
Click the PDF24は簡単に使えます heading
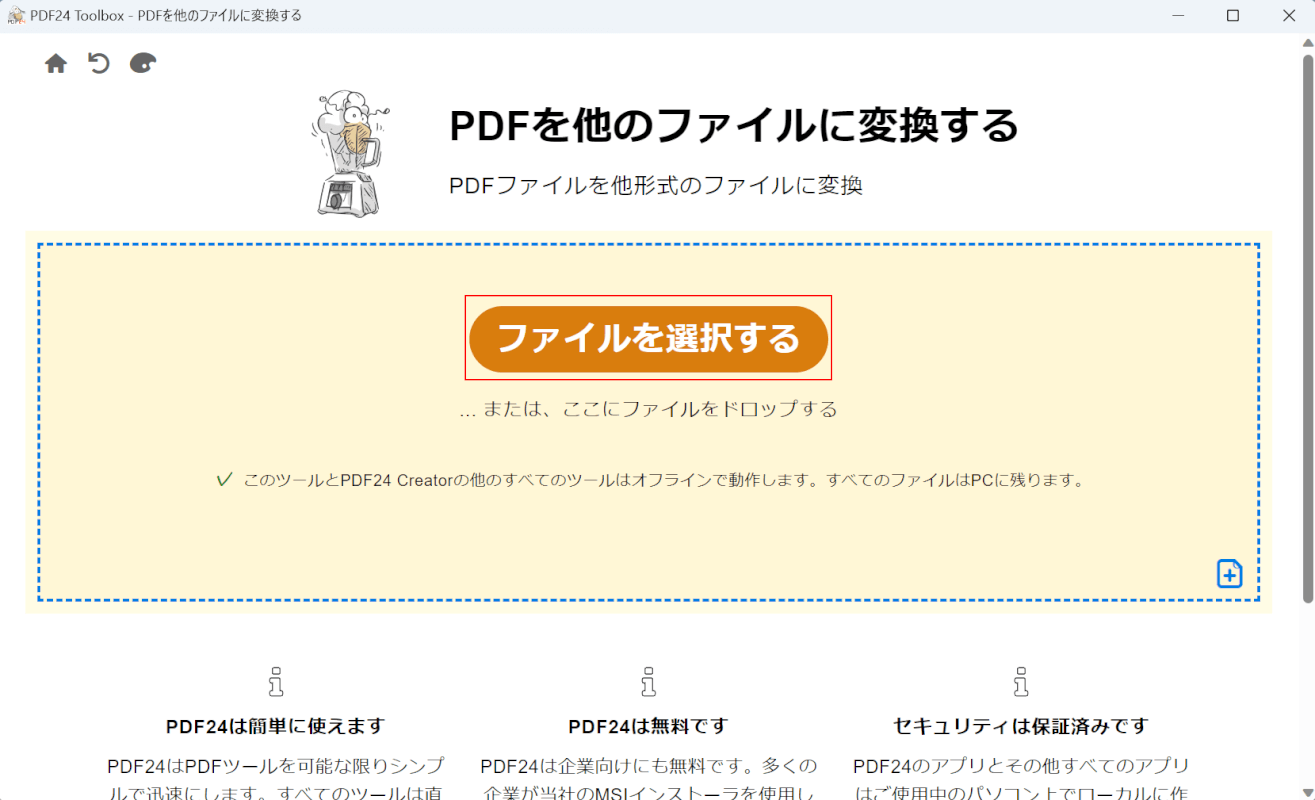[276, 726]
